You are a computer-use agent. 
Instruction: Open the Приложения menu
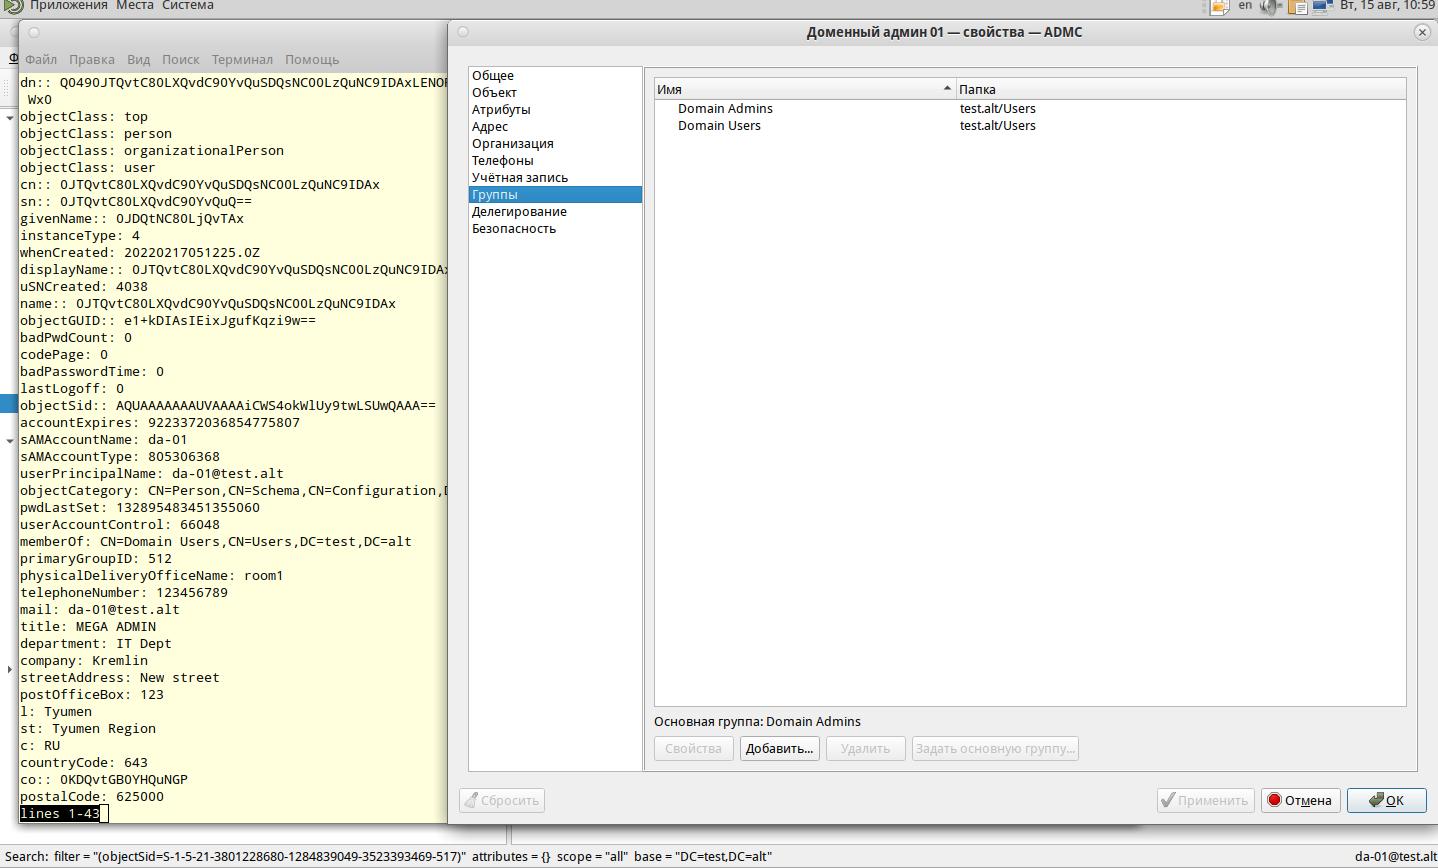67,6
